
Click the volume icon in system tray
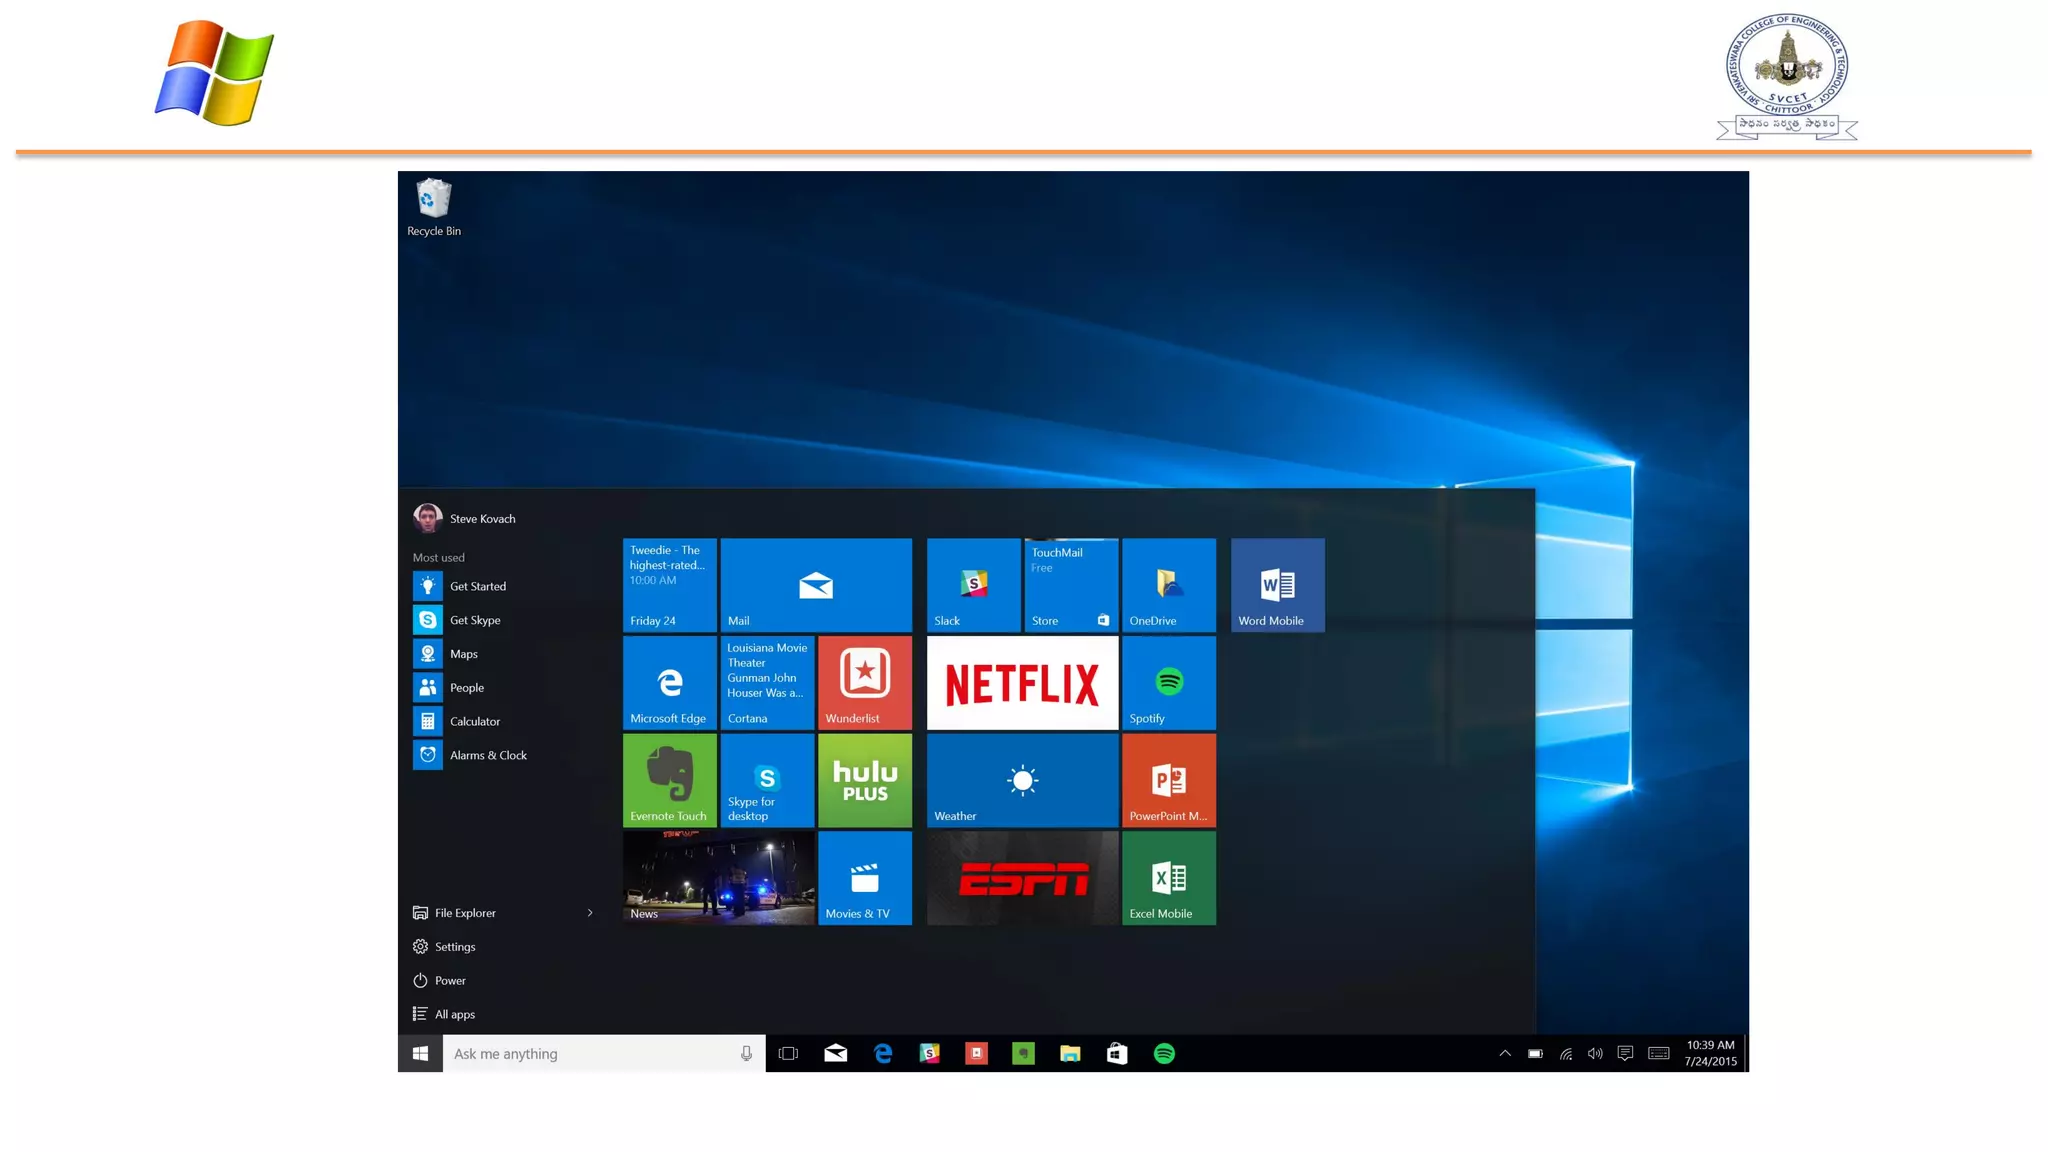tap(1594, 1053)
